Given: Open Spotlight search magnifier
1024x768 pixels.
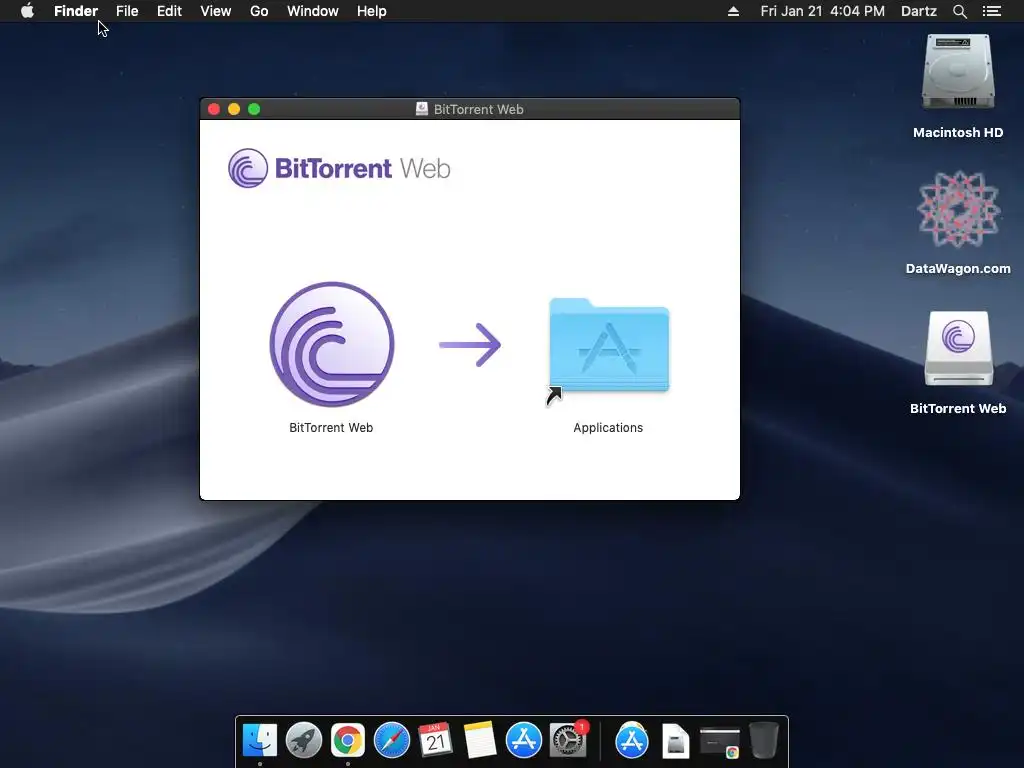Looking at the screenshot, I should click(959, 11).
